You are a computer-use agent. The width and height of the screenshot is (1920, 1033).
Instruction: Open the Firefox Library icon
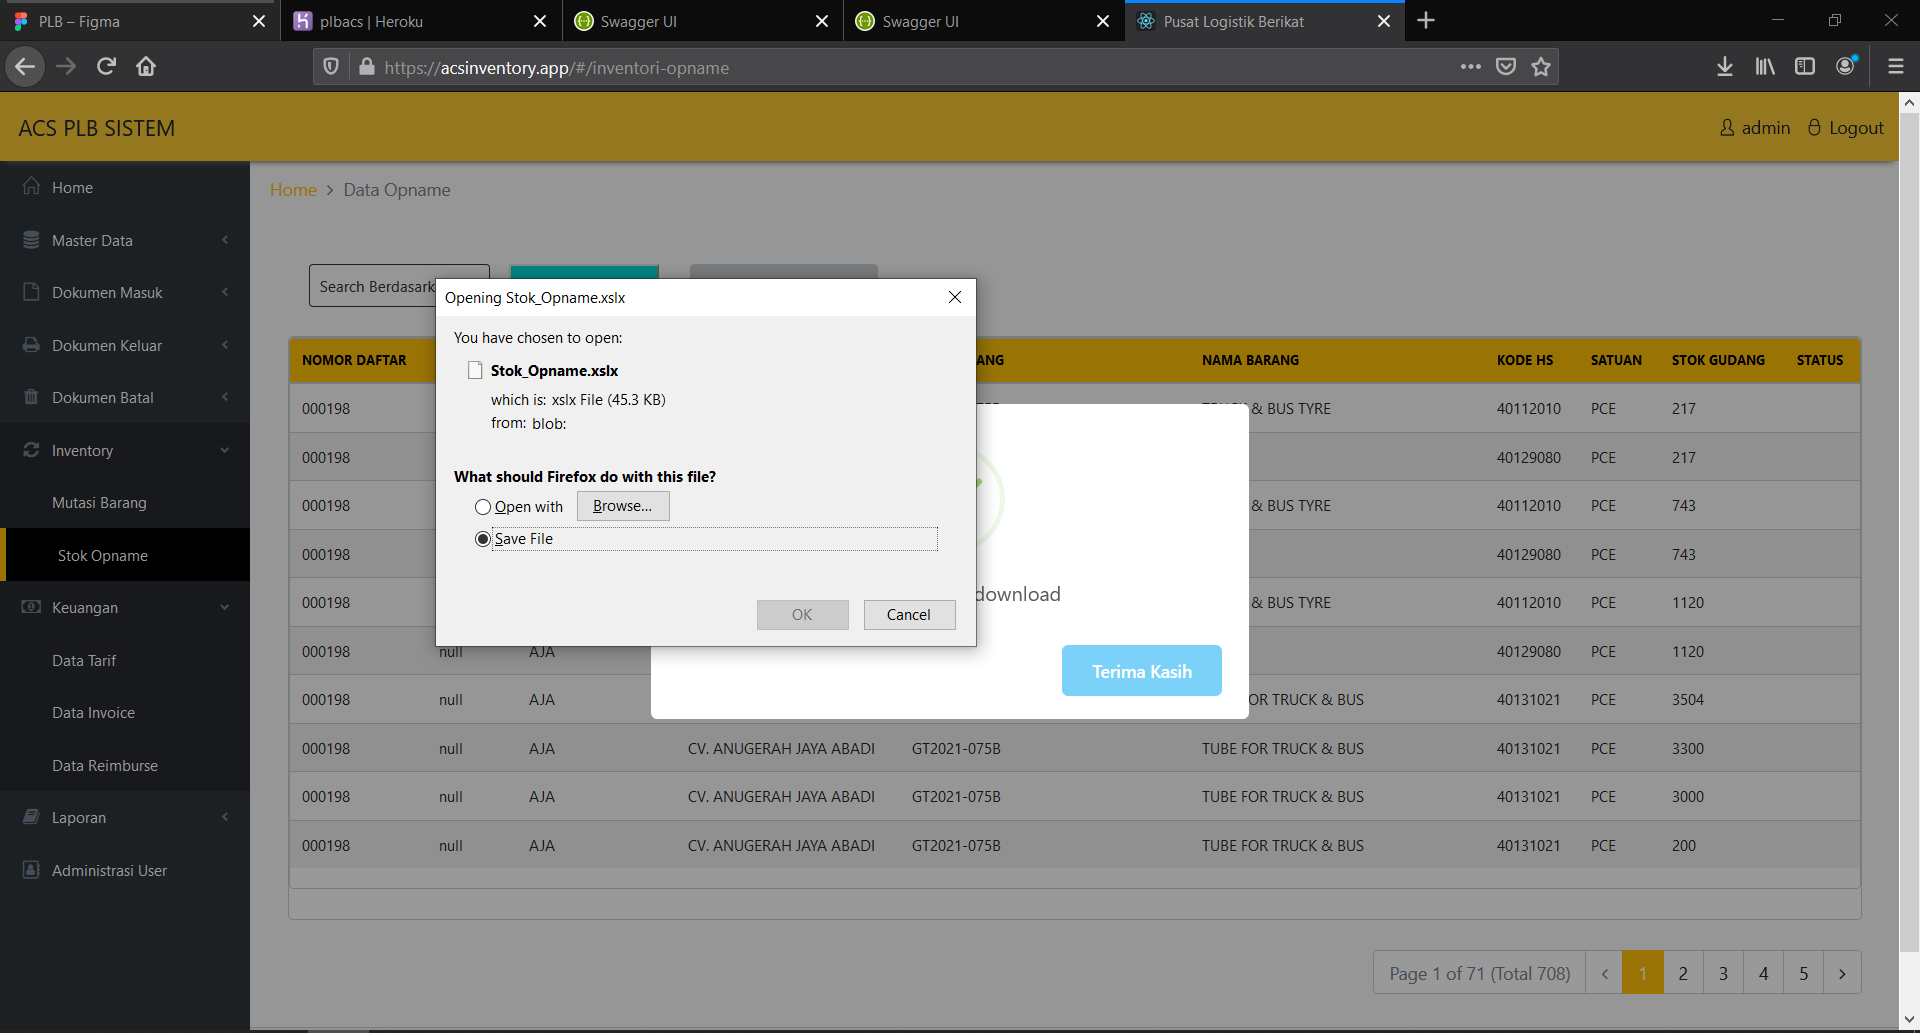point(1765,67)
